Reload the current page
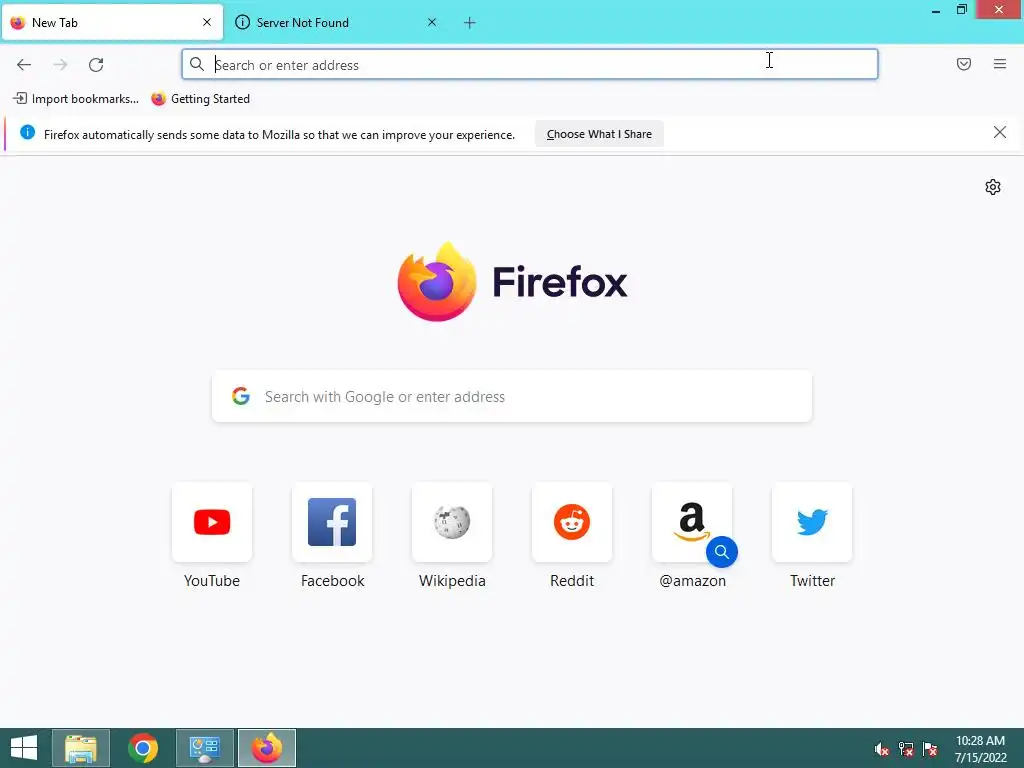The image size is (1024, 768). click(96, 65)
